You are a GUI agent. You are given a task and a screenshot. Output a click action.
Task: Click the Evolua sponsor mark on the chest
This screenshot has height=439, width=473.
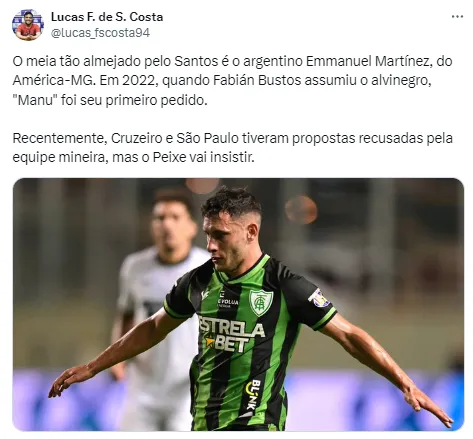(x=227, y=300)
